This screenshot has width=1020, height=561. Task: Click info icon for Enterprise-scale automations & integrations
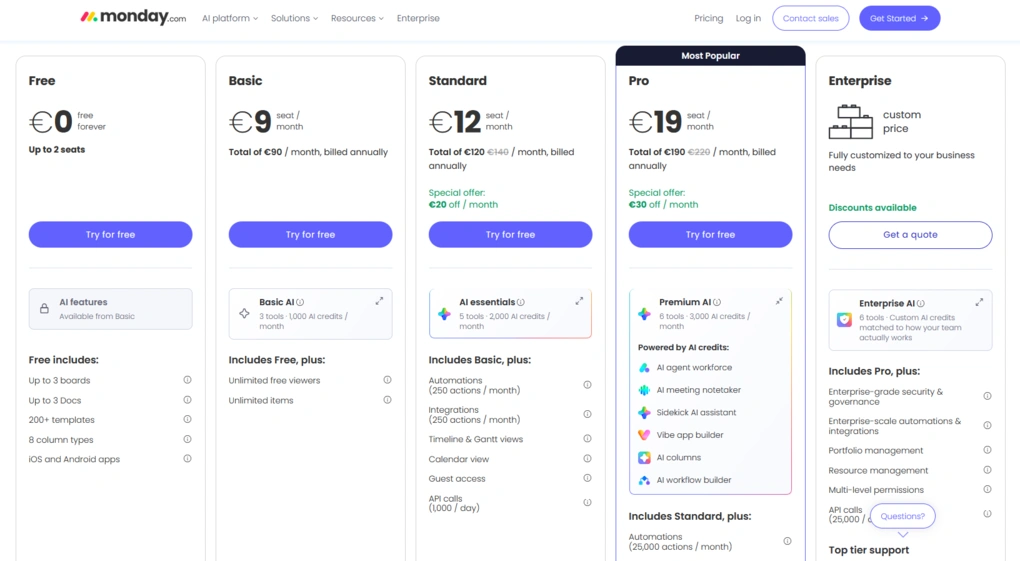click(x=987, y=426)
